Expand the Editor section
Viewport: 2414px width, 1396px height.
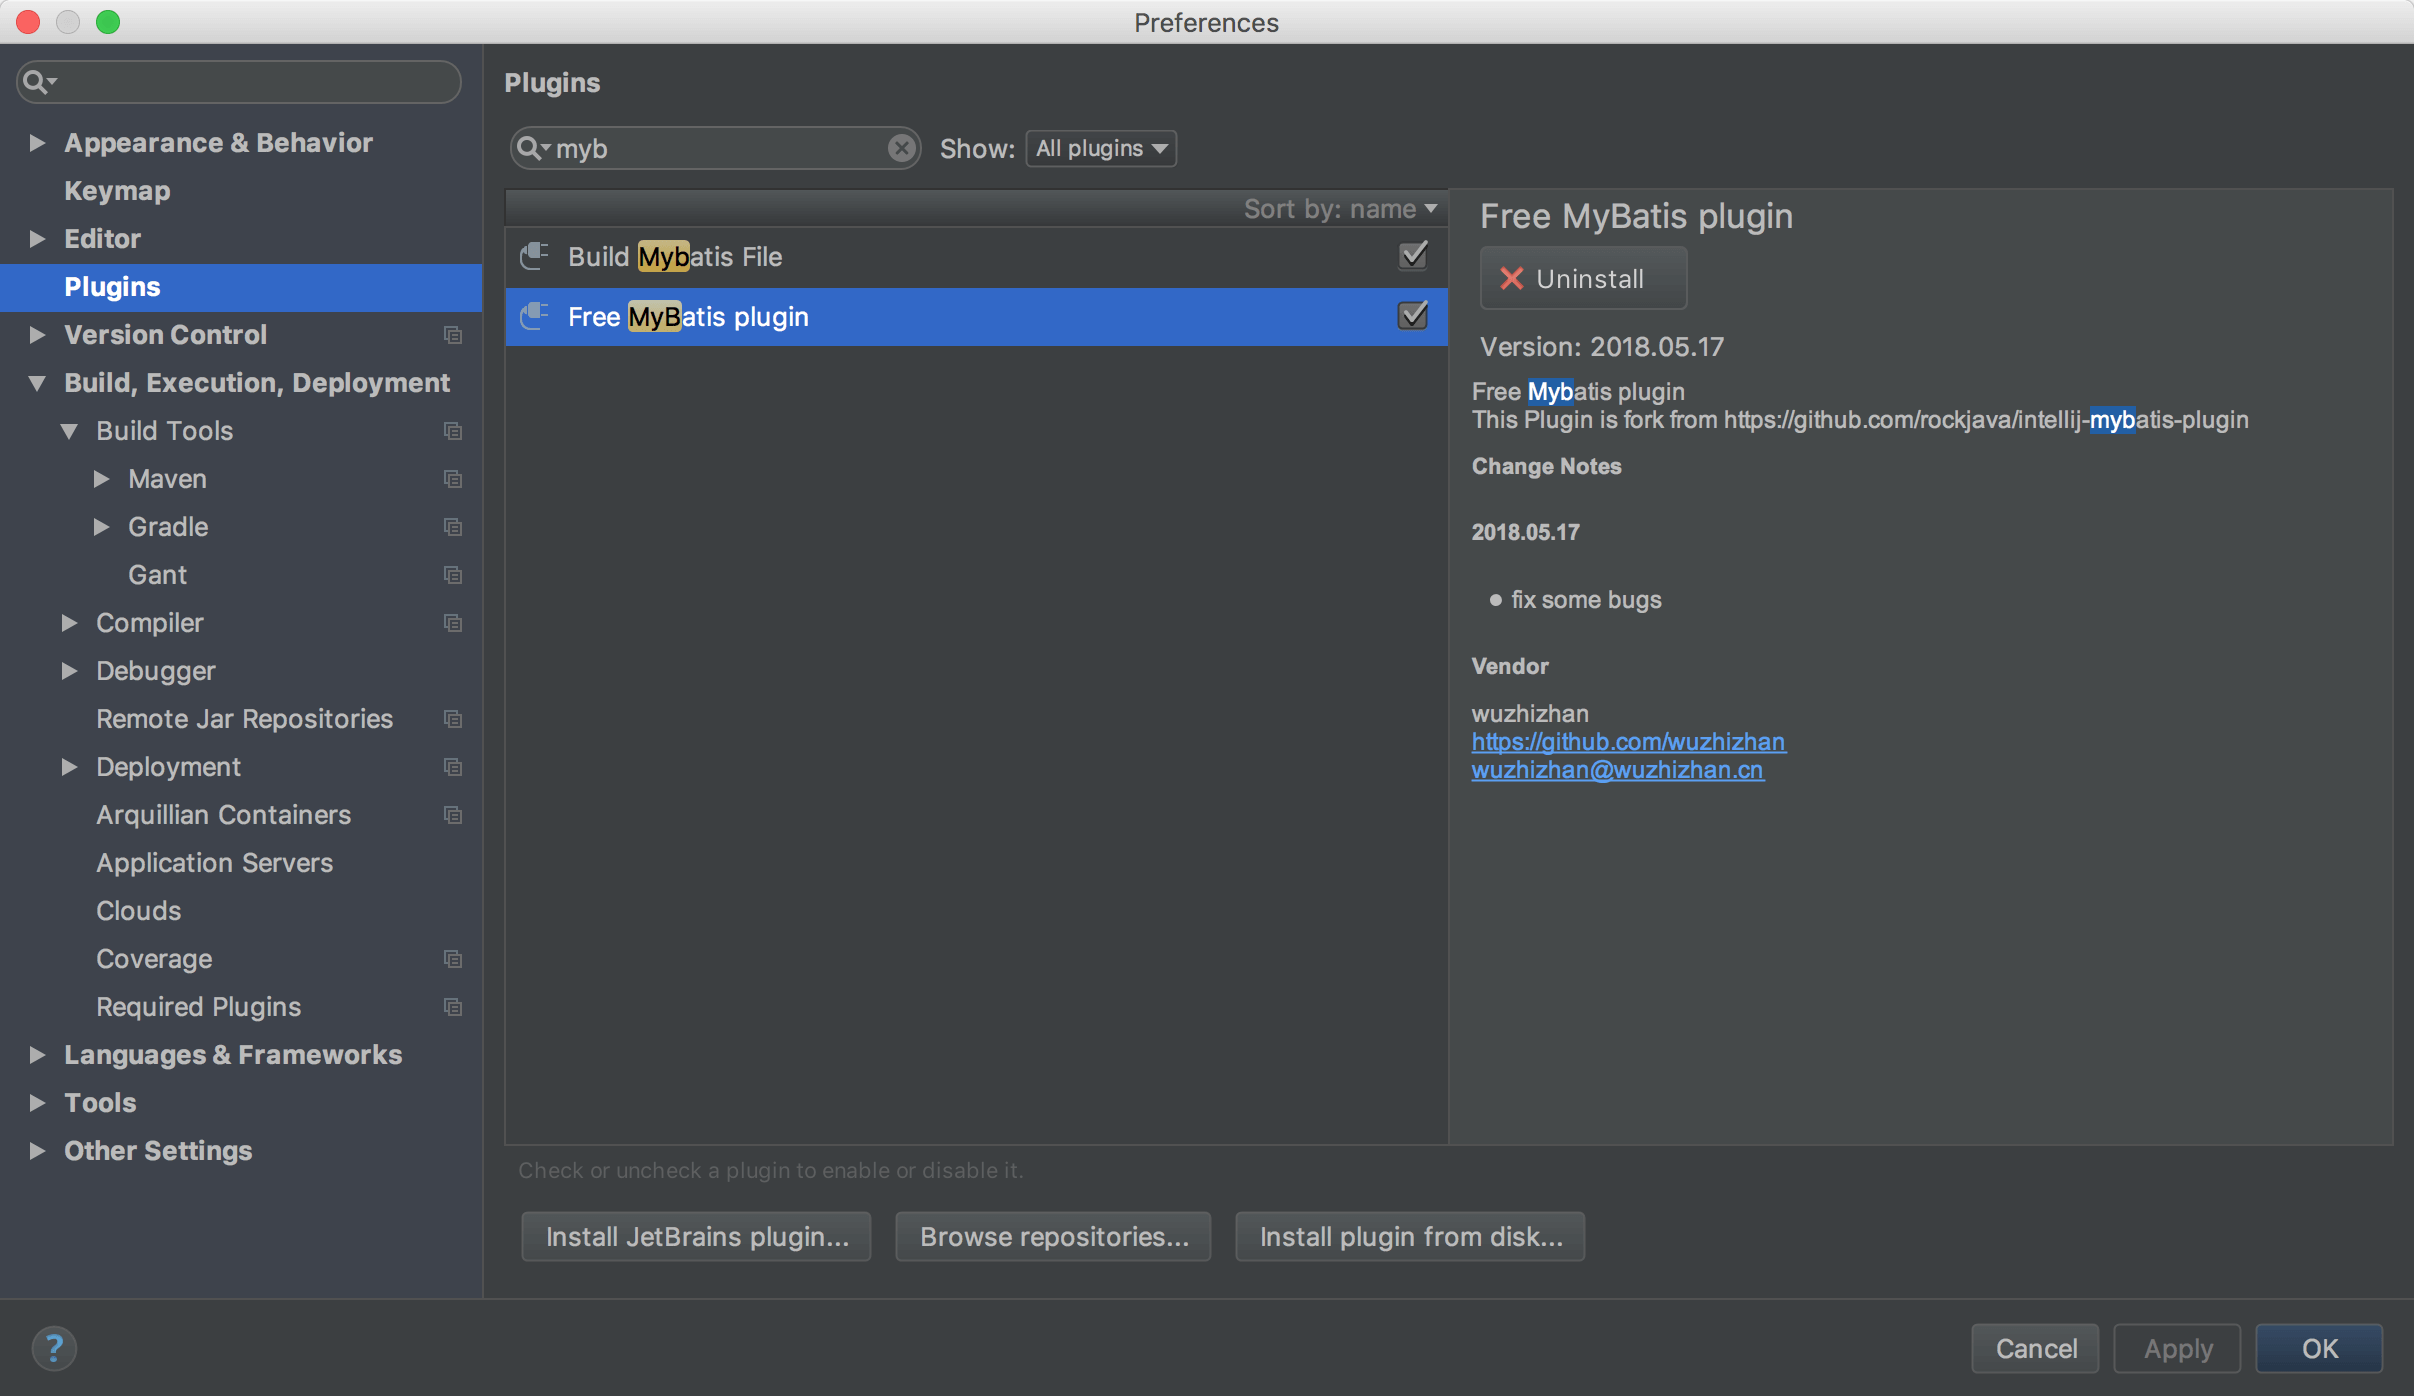click(x=37, y=239)
